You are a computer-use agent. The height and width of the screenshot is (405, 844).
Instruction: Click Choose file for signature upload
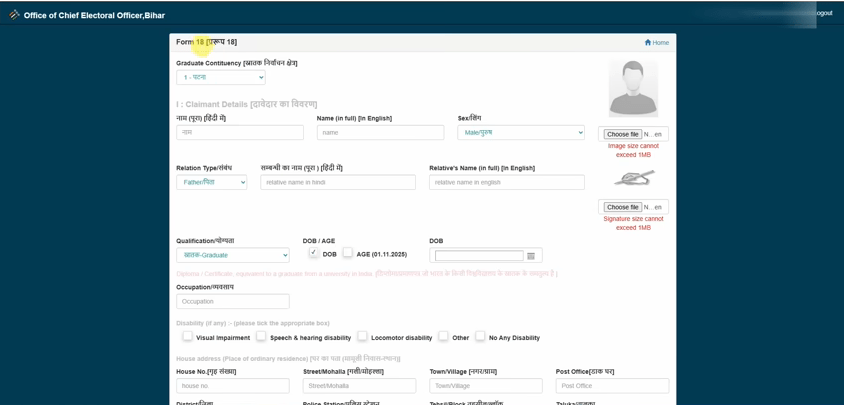tap(623, 207)
